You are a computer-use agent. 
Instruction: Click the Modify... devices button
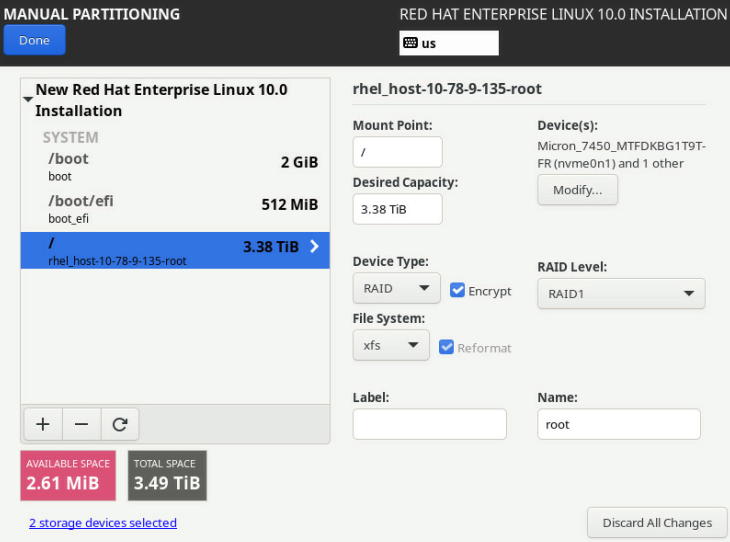pyautogui.click(x=577, y=190)
